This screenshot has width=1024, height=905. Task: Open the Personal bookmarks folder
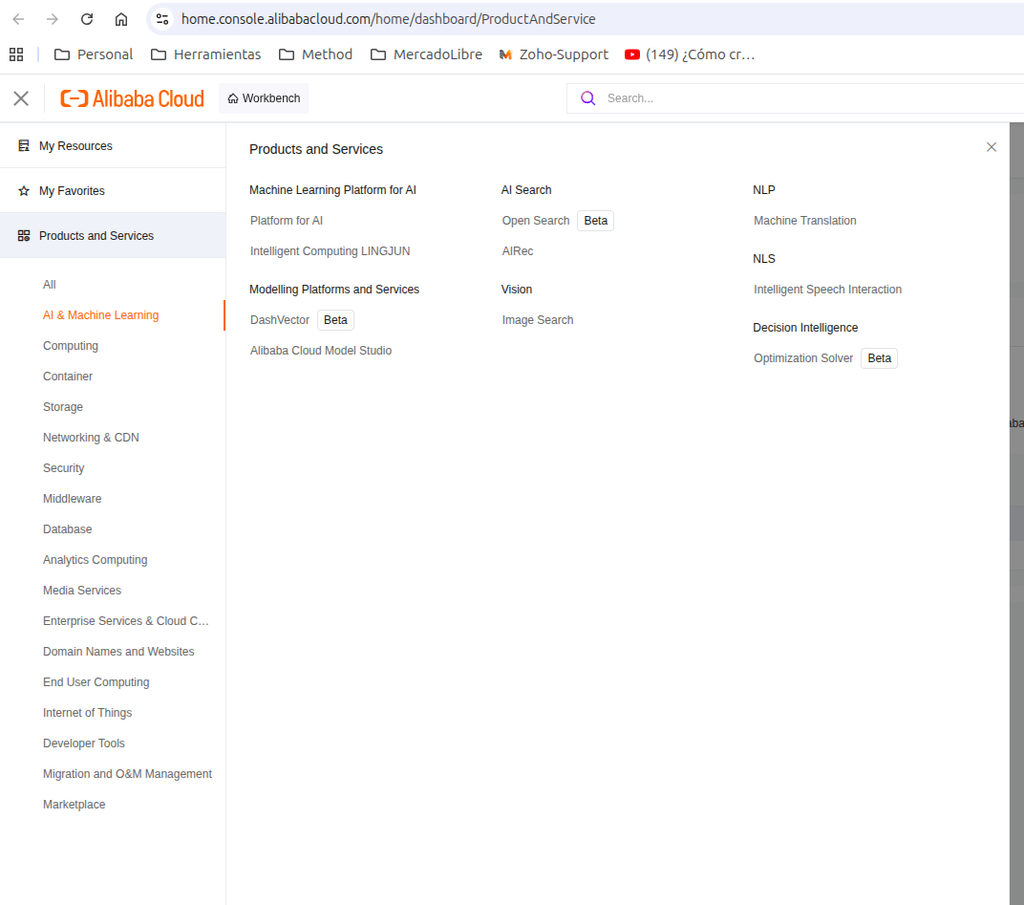[93, 54]
